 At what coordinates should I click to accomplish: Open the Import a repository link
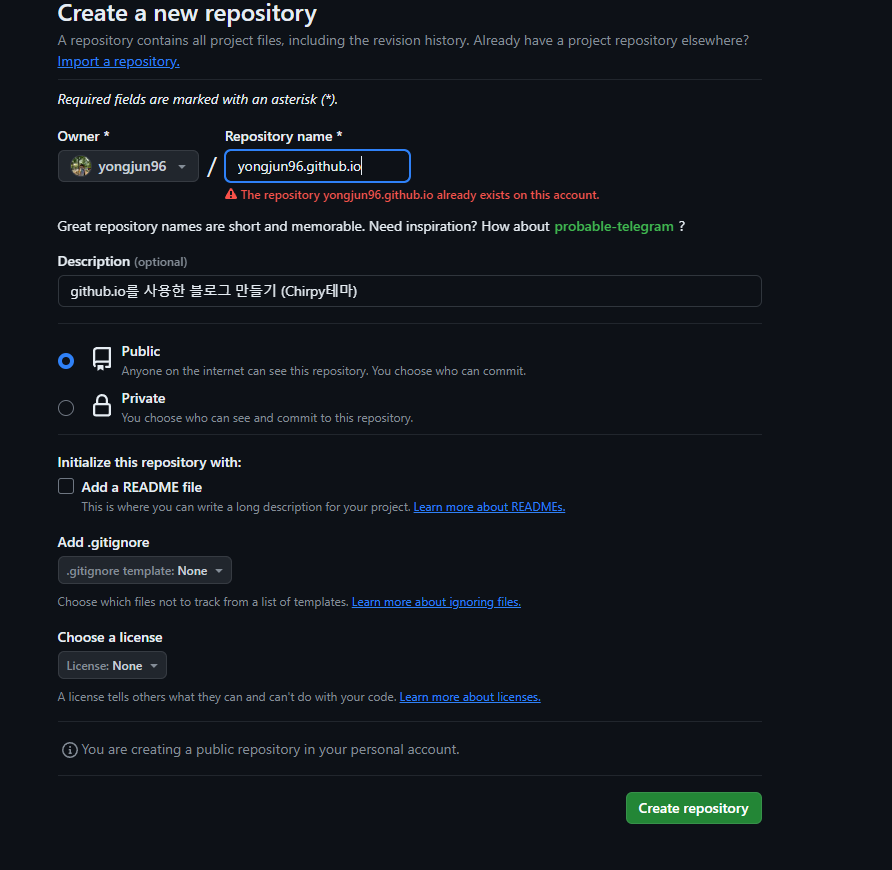[x=118, y=61]
